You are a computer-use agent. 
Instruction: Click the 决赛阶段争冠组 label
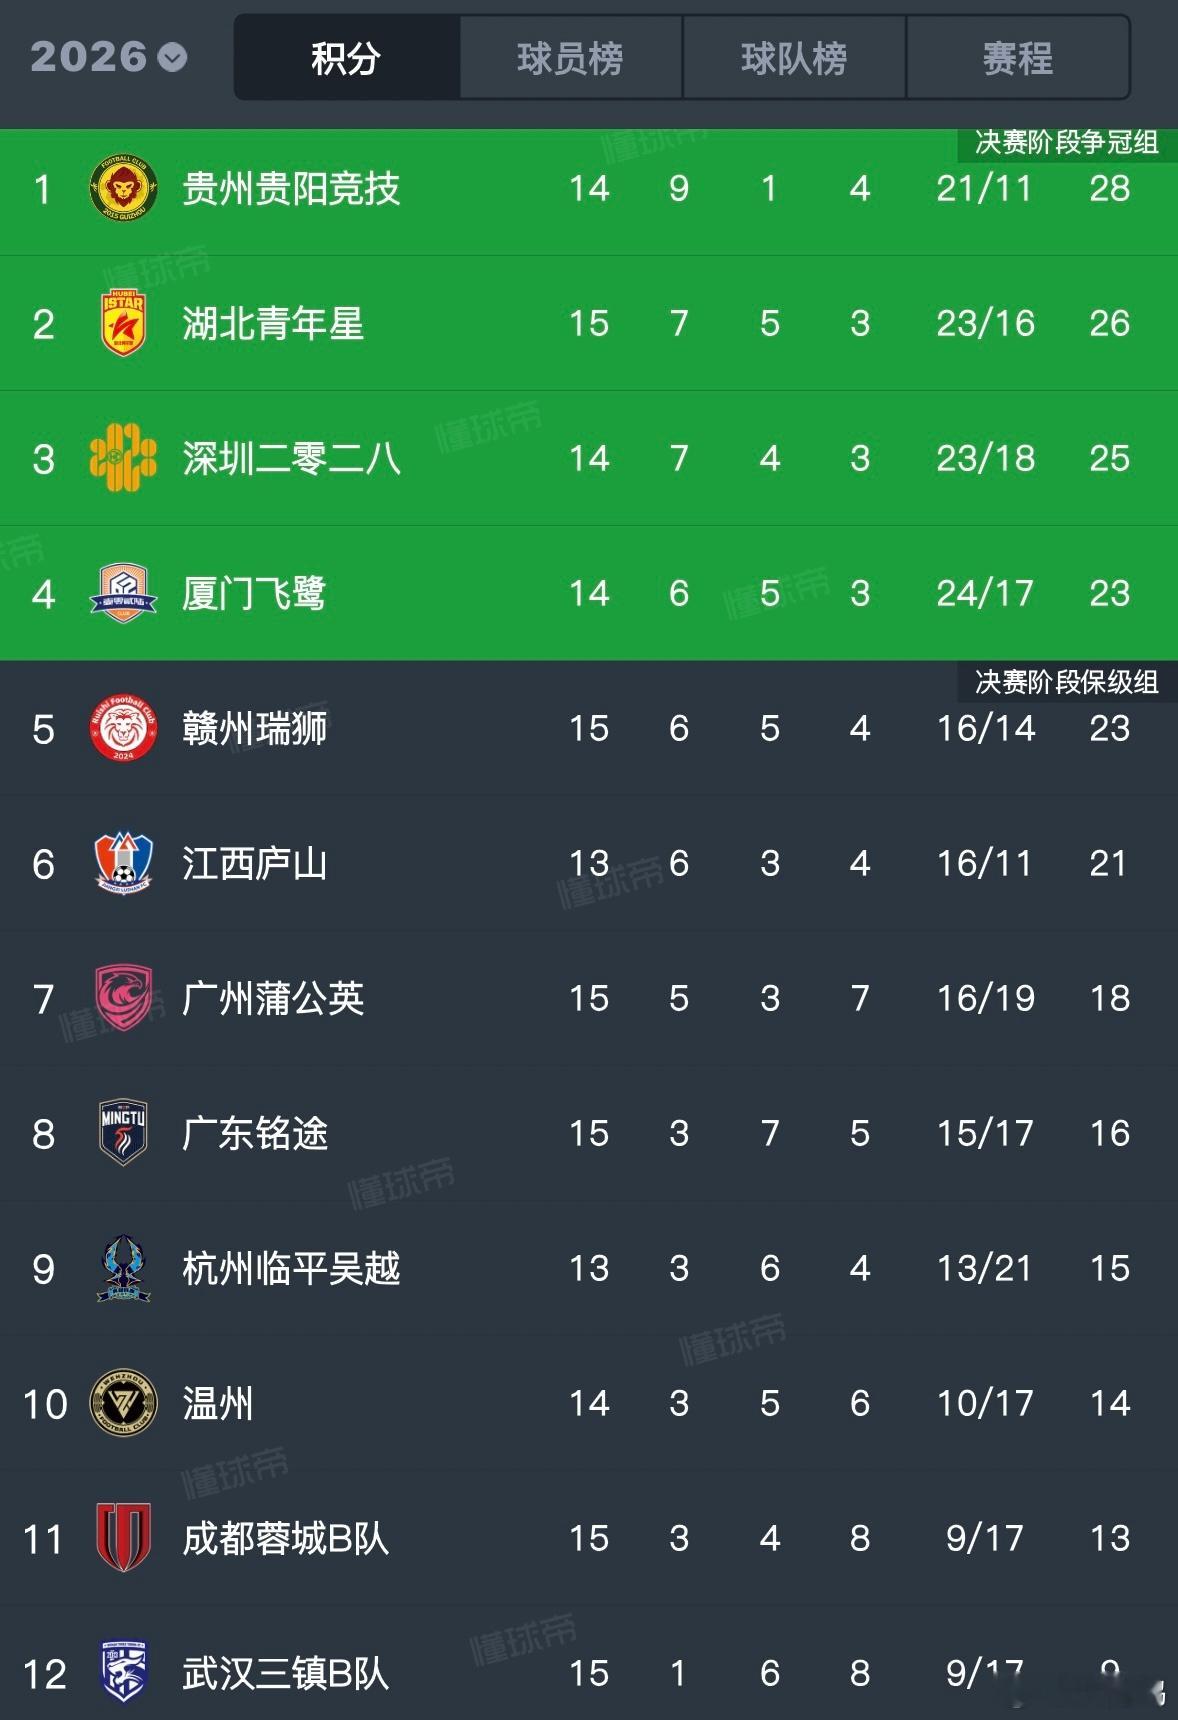[x=1067, y=142]
